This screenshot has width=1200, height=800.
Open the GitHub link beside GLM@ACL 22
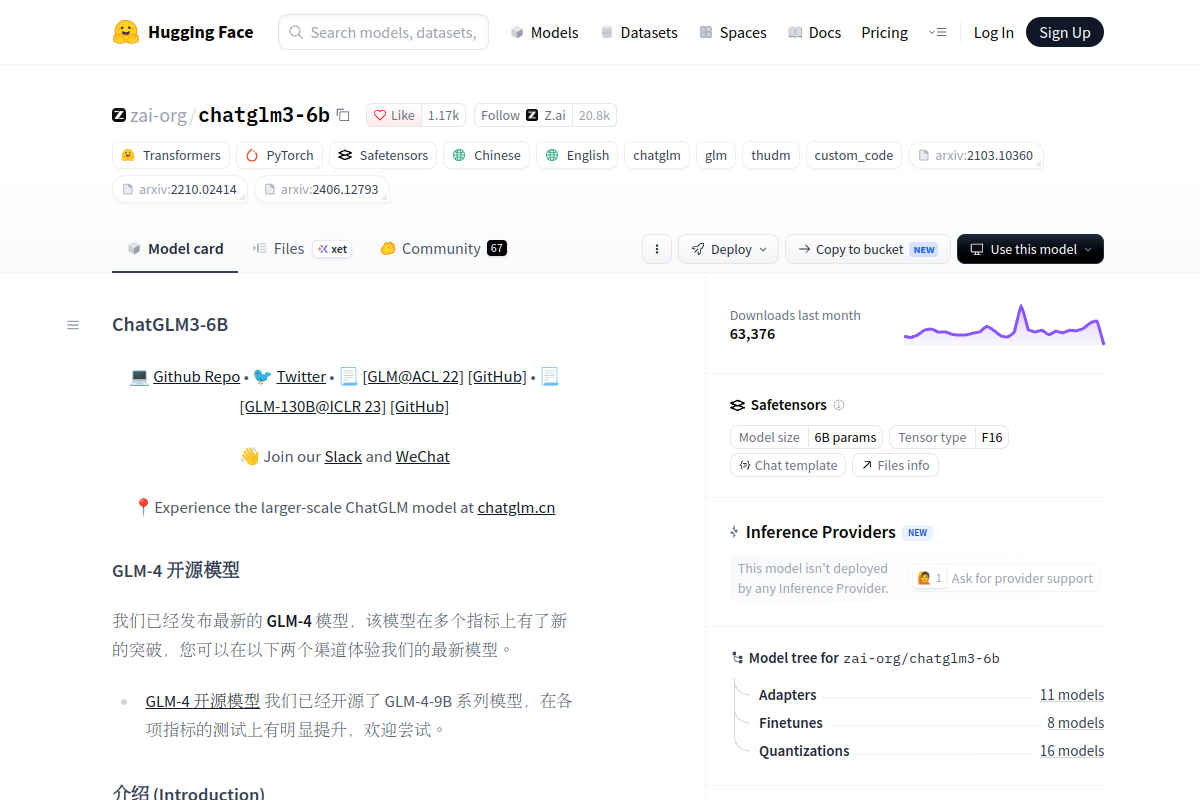(x=497, y=377)
